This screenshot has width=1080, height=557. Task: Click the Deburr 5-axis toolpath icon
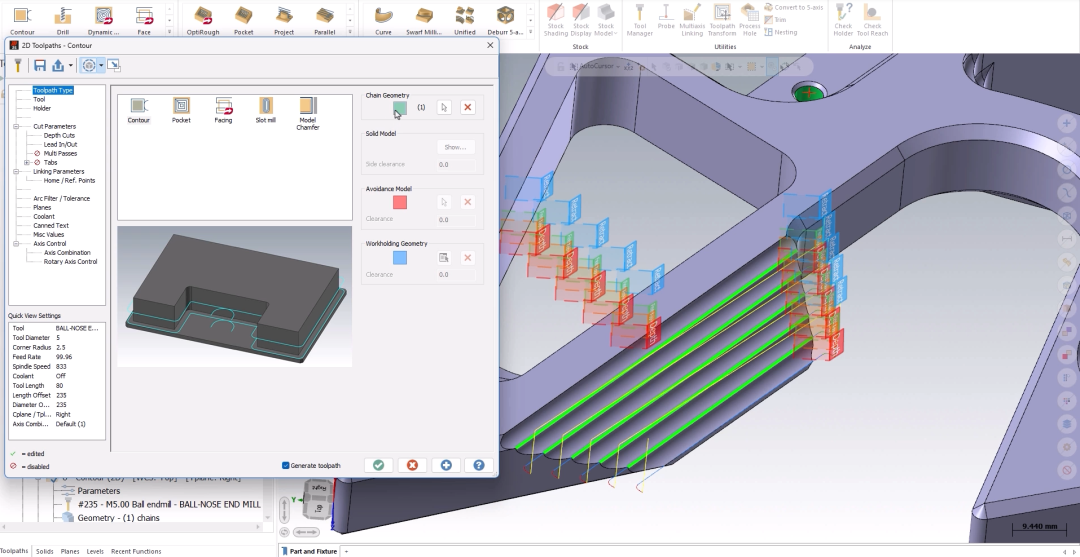(x=505, y=20)
